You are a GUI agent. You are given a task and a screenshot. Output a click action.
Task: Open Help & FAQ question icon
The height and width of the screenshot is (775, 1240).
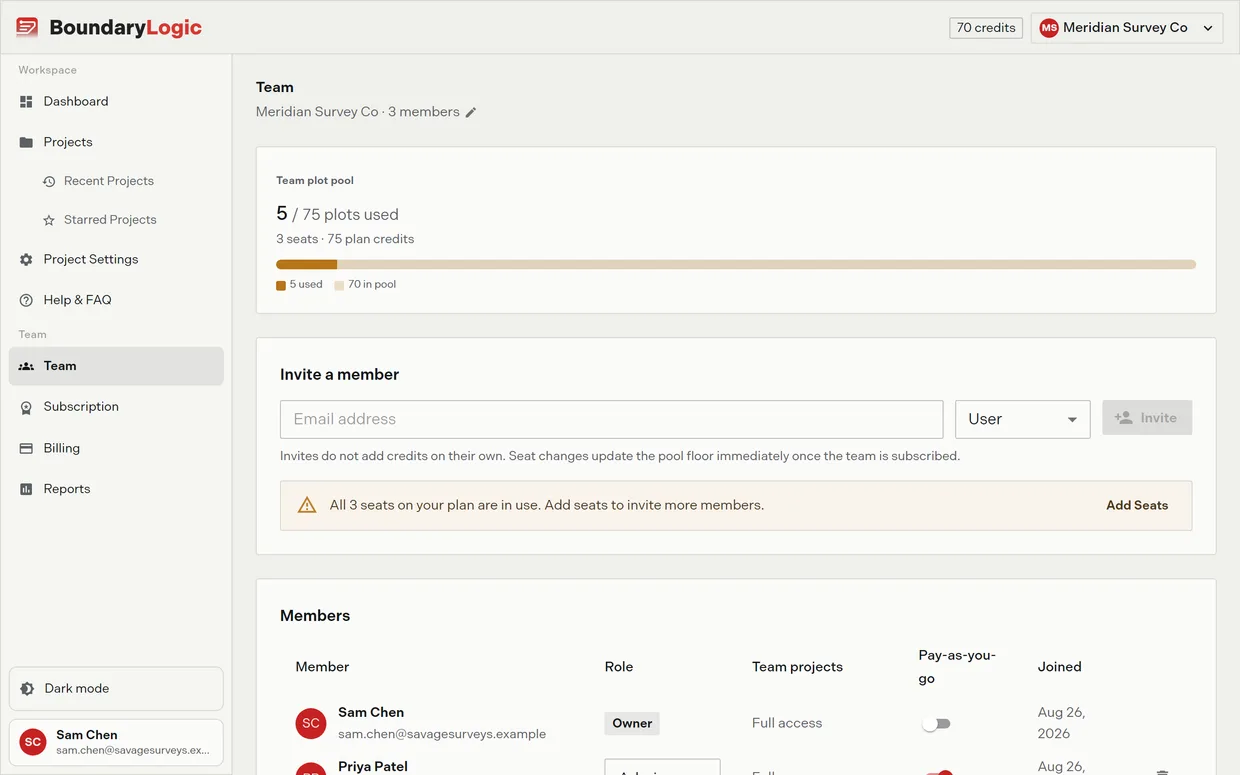tap(26, 300)
